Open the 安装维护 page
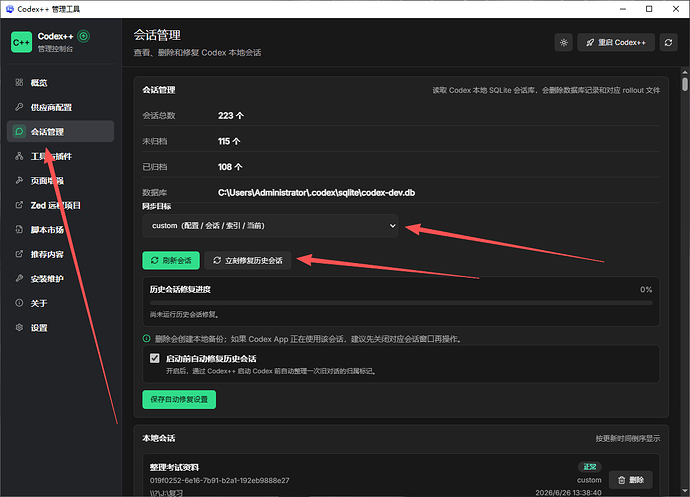690x497 pixels. pyautogui.click(x=60, y=279)
